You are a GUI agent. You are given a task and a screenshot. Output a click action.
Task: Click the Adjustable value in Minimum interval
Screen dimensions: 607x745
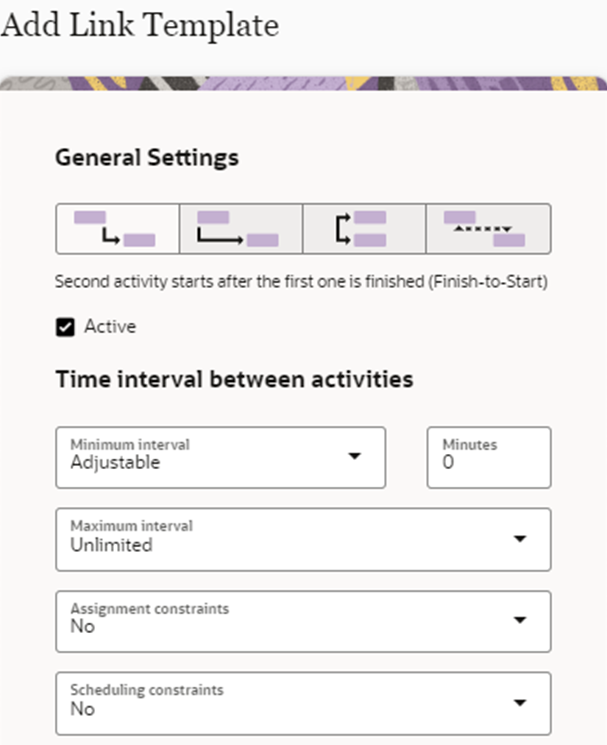point(115,463)
